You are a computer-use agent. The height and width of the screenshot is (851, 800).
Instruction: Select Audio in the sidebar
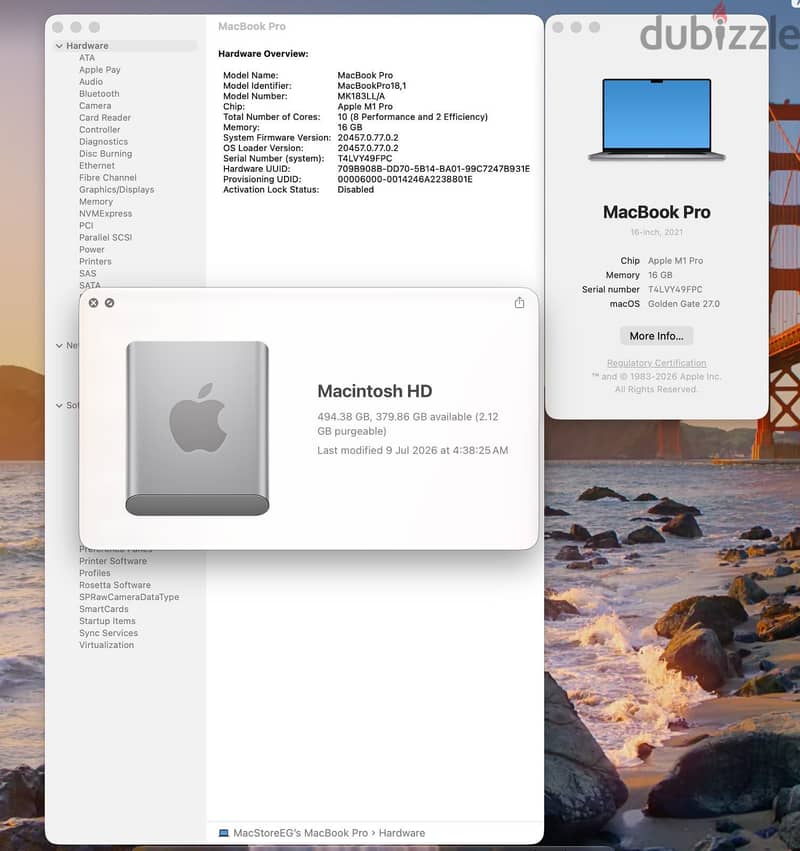tap(91, 82)
